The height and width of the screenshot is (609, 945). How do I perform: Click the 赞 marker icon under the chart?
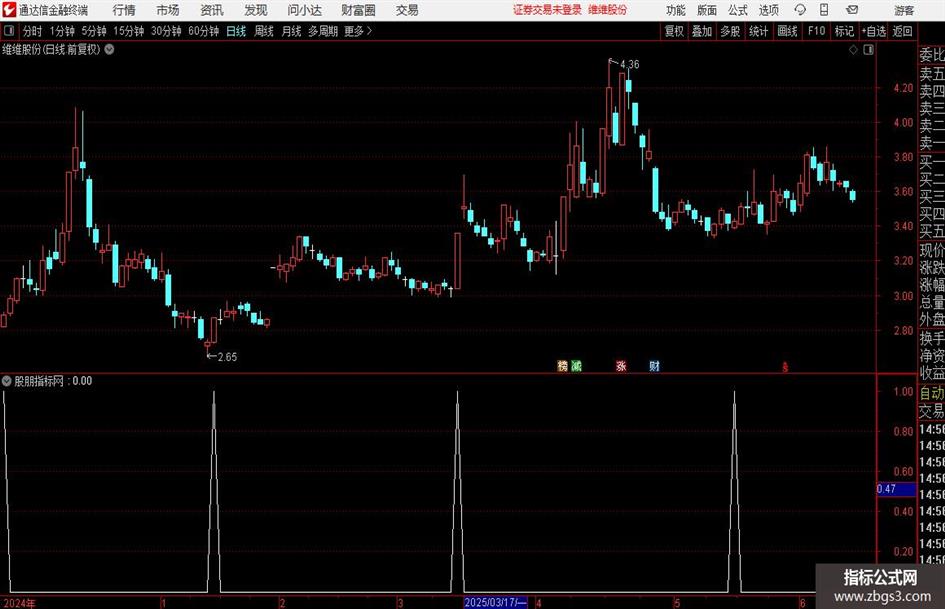pos(562,365)
